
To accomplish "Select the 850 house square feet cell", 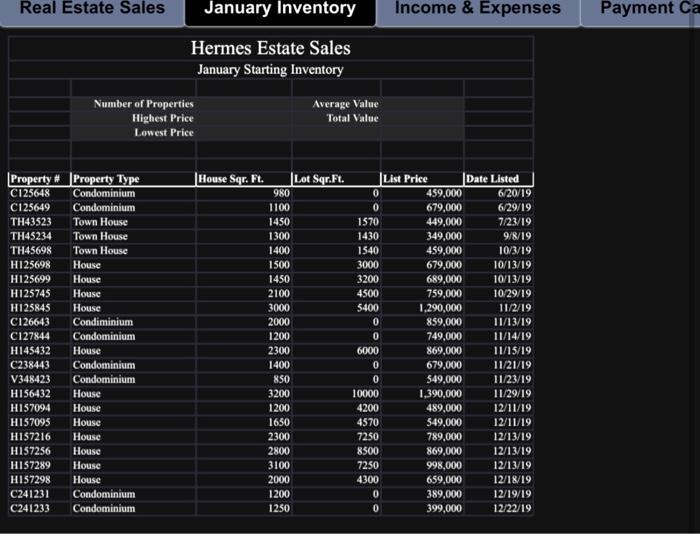I will click(244, 379).
